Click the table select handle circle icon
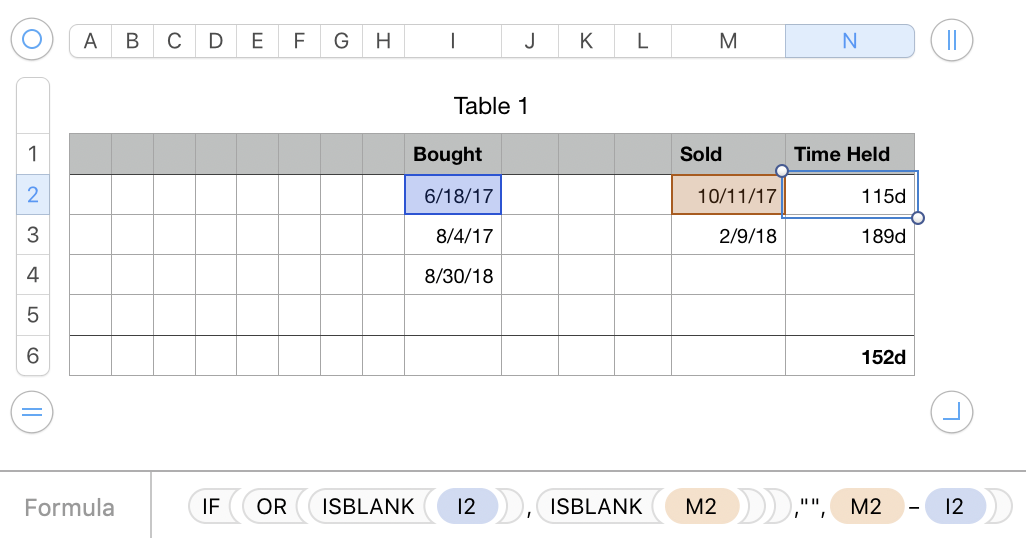The image size is (1026, 538). (32, 40)
